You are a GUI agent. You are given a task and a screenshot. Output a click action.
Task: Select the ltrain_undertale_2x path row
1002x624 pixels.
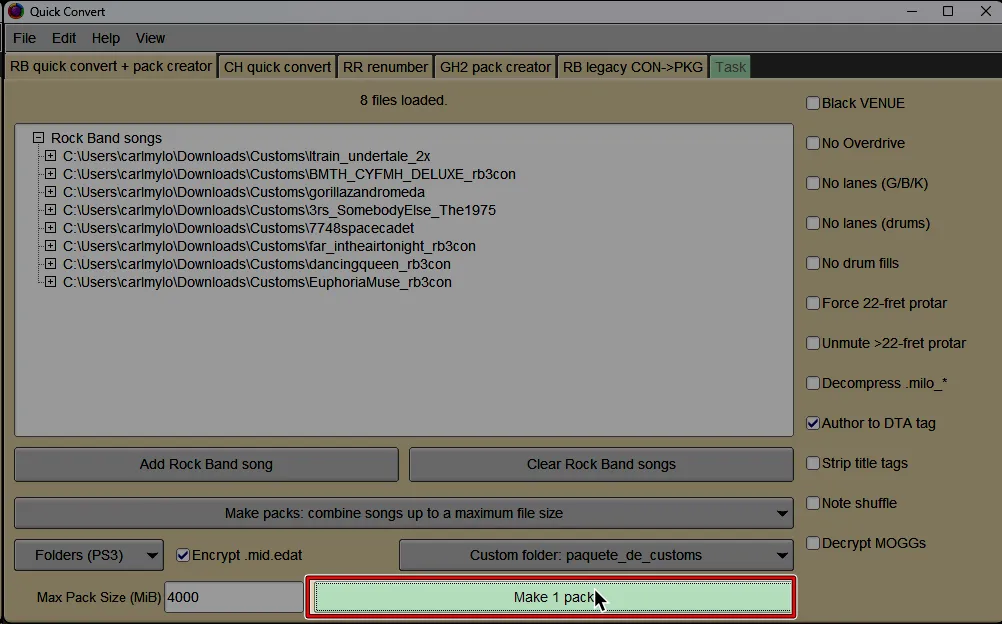[x=247, y=156]
